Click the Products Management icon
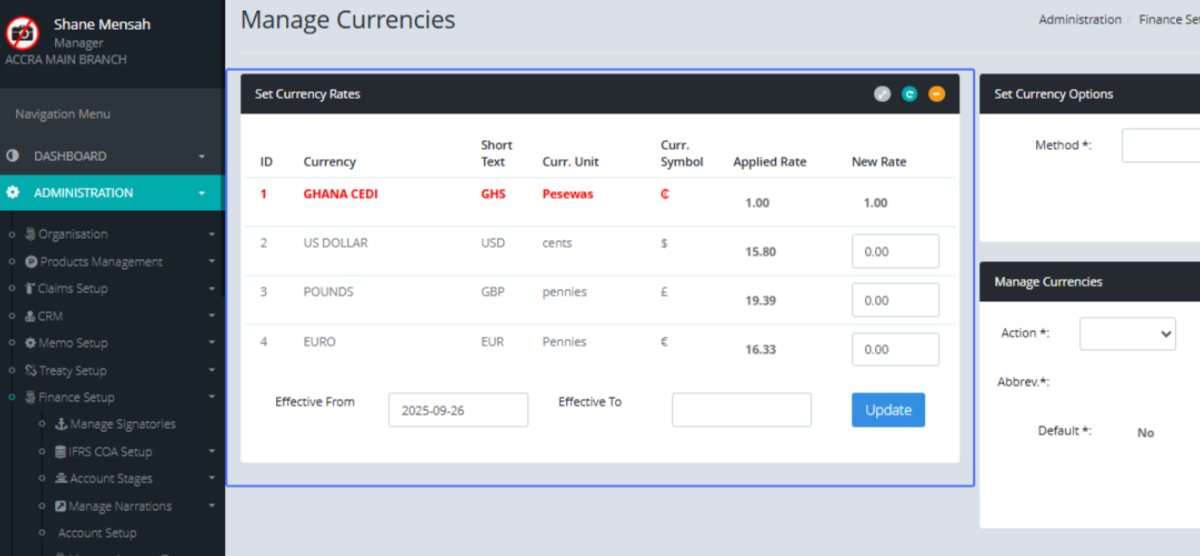1200x556 pixels. coord(31,262)
